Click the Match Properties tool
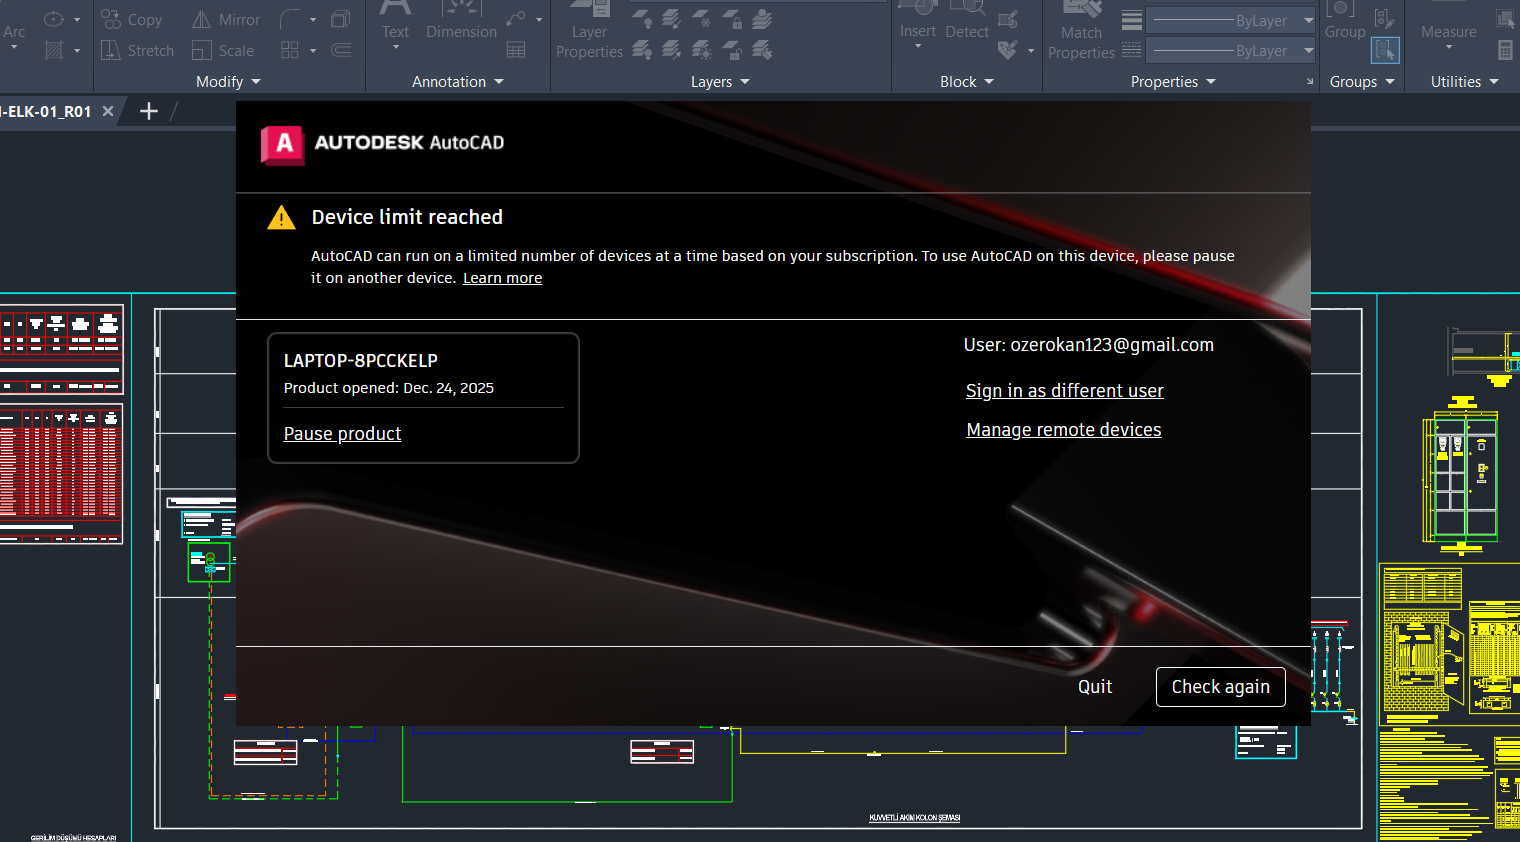 coord(1081,32)
